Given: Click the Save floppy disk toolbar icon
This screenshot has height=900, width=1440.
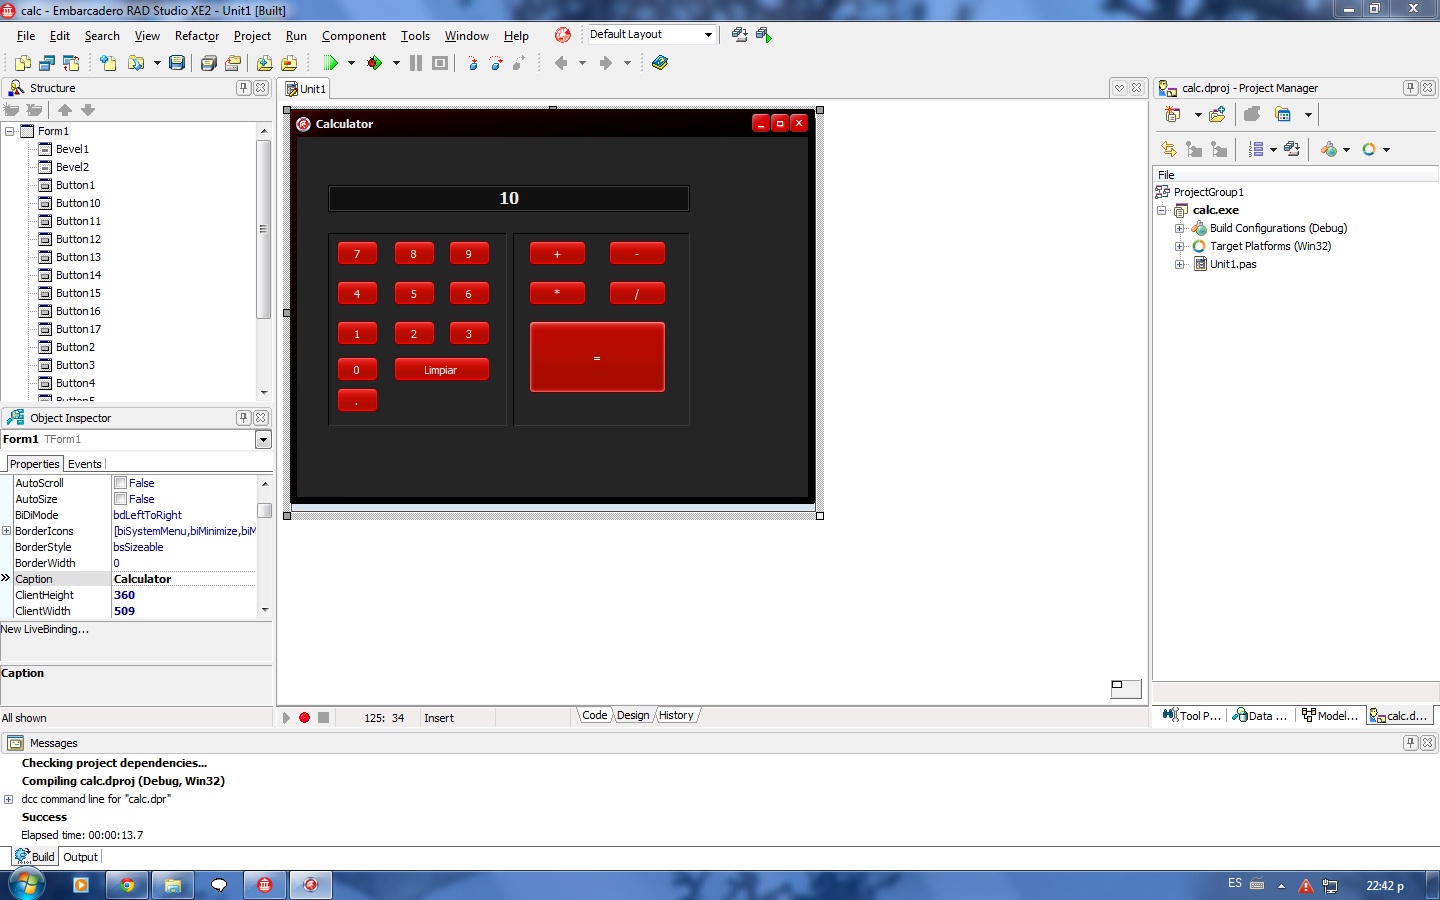Looking at the screenshot, I should [x=177, y=63].
